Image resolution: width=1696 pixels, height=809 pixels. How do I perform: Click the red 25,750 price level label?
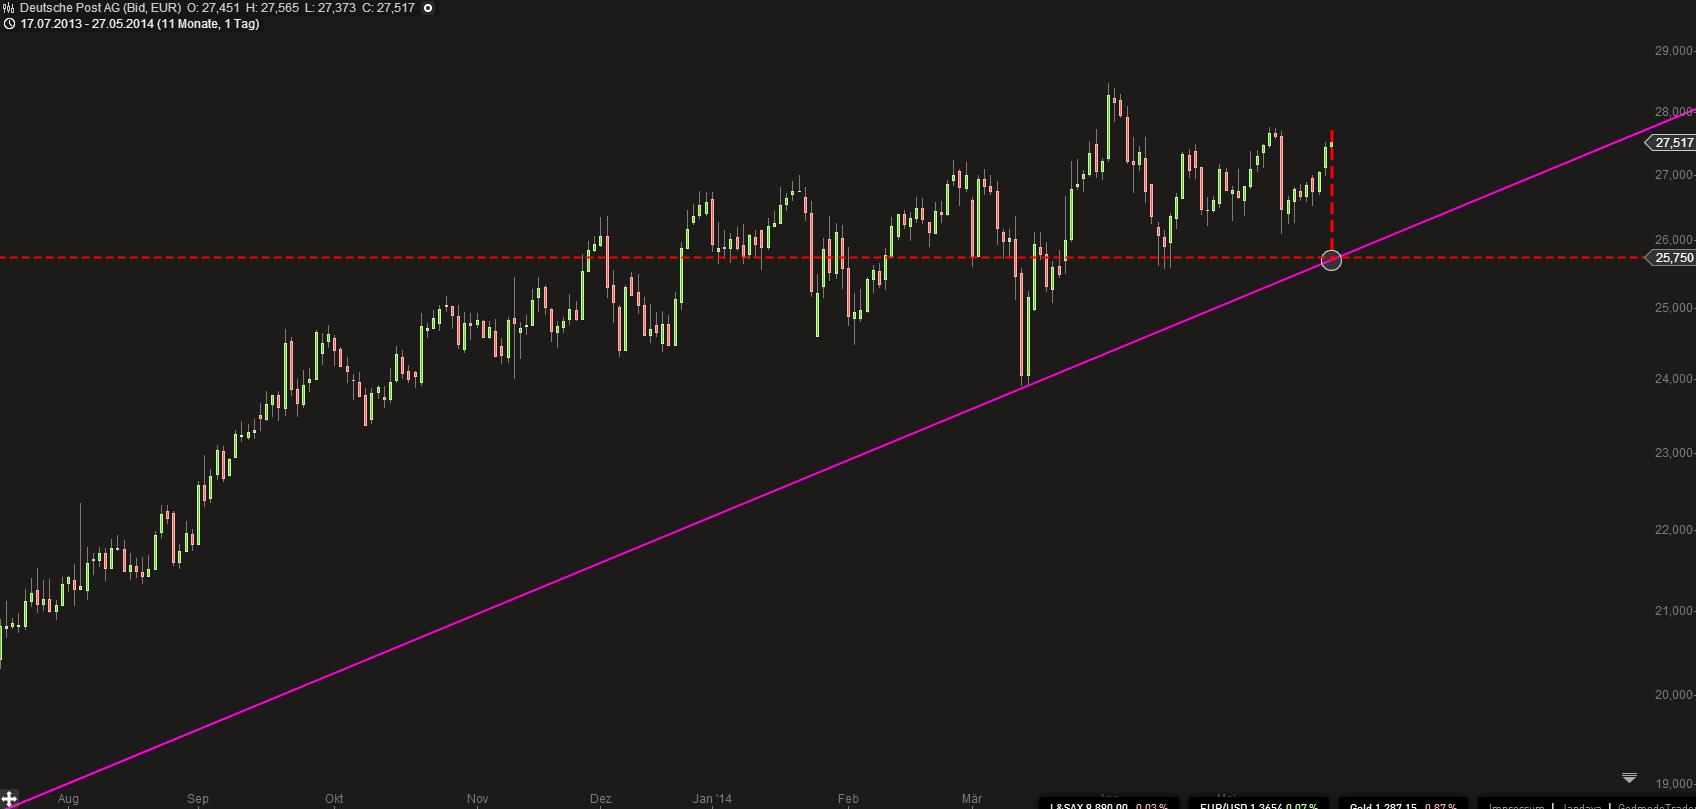[1673, 258]
